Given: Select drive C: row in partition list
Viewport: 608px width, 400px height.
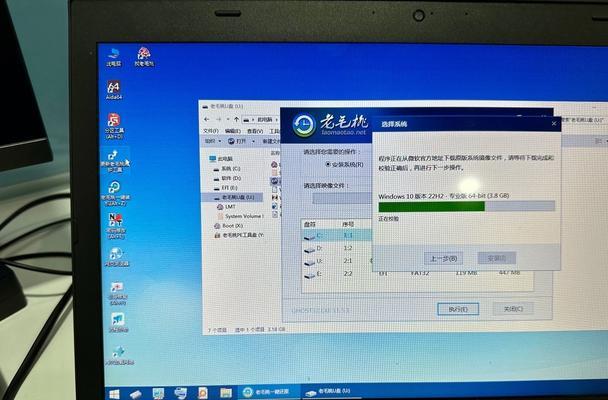Looking at the screenshot, I should click(x=337, y=235).
